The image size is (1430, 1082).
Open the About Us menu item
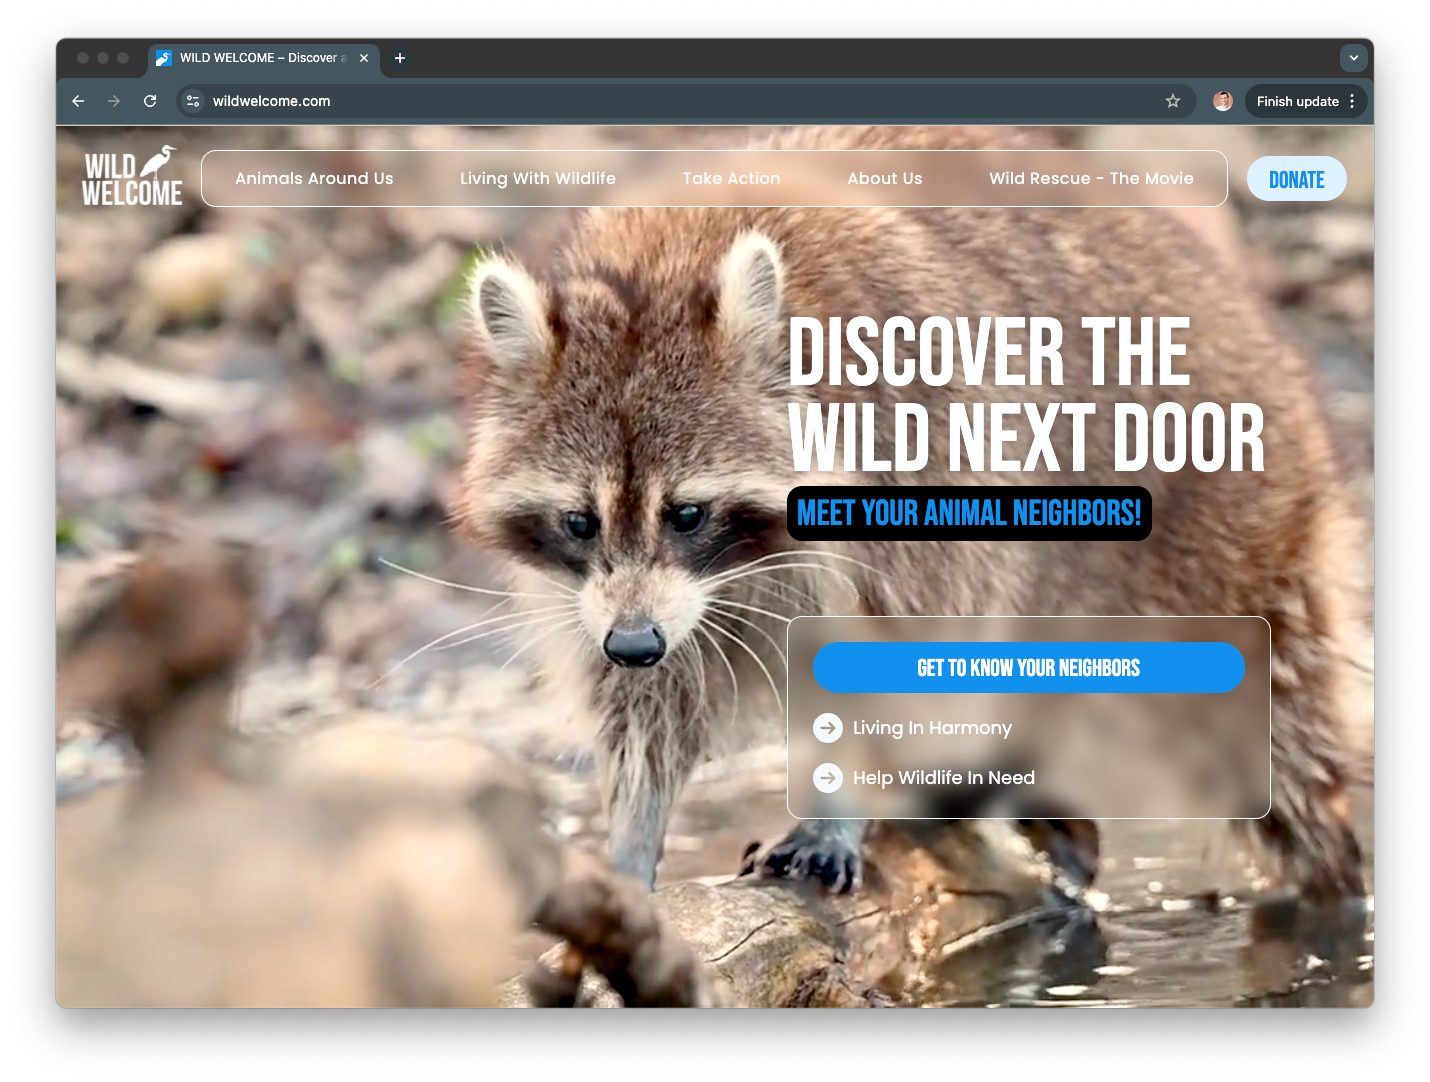885,179
